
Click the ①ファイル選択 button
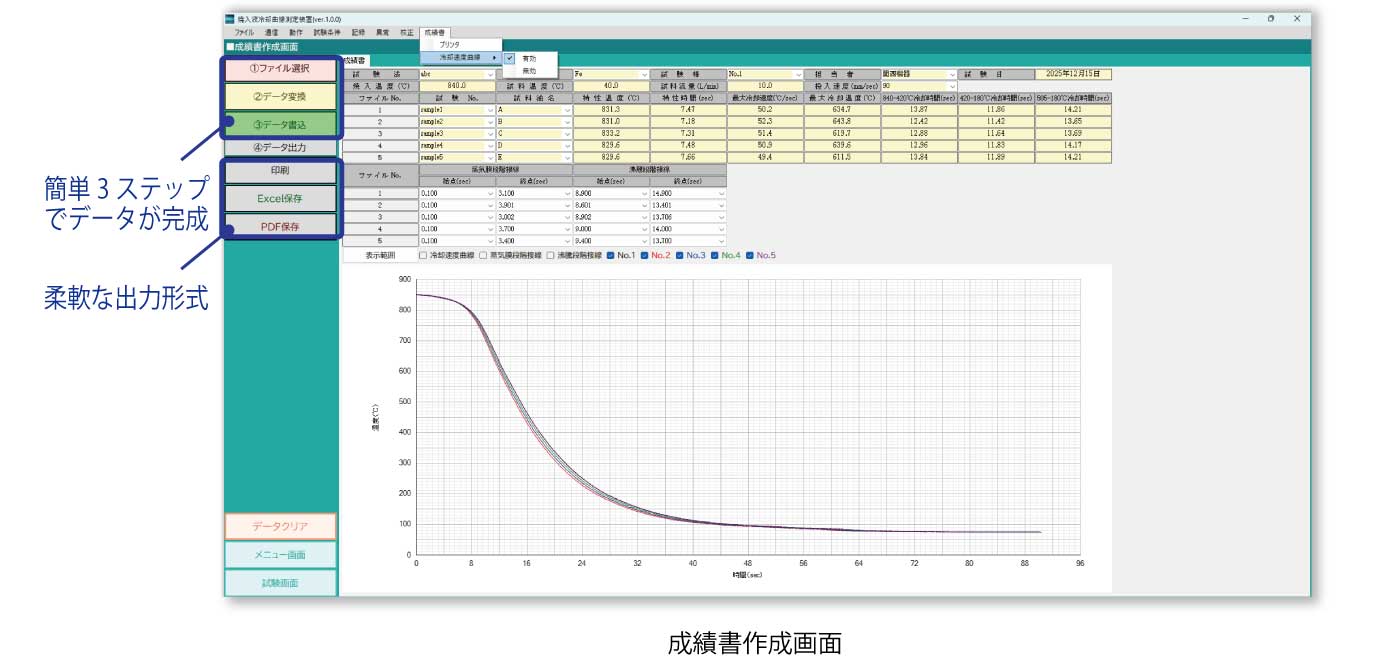tap(280, 69)
